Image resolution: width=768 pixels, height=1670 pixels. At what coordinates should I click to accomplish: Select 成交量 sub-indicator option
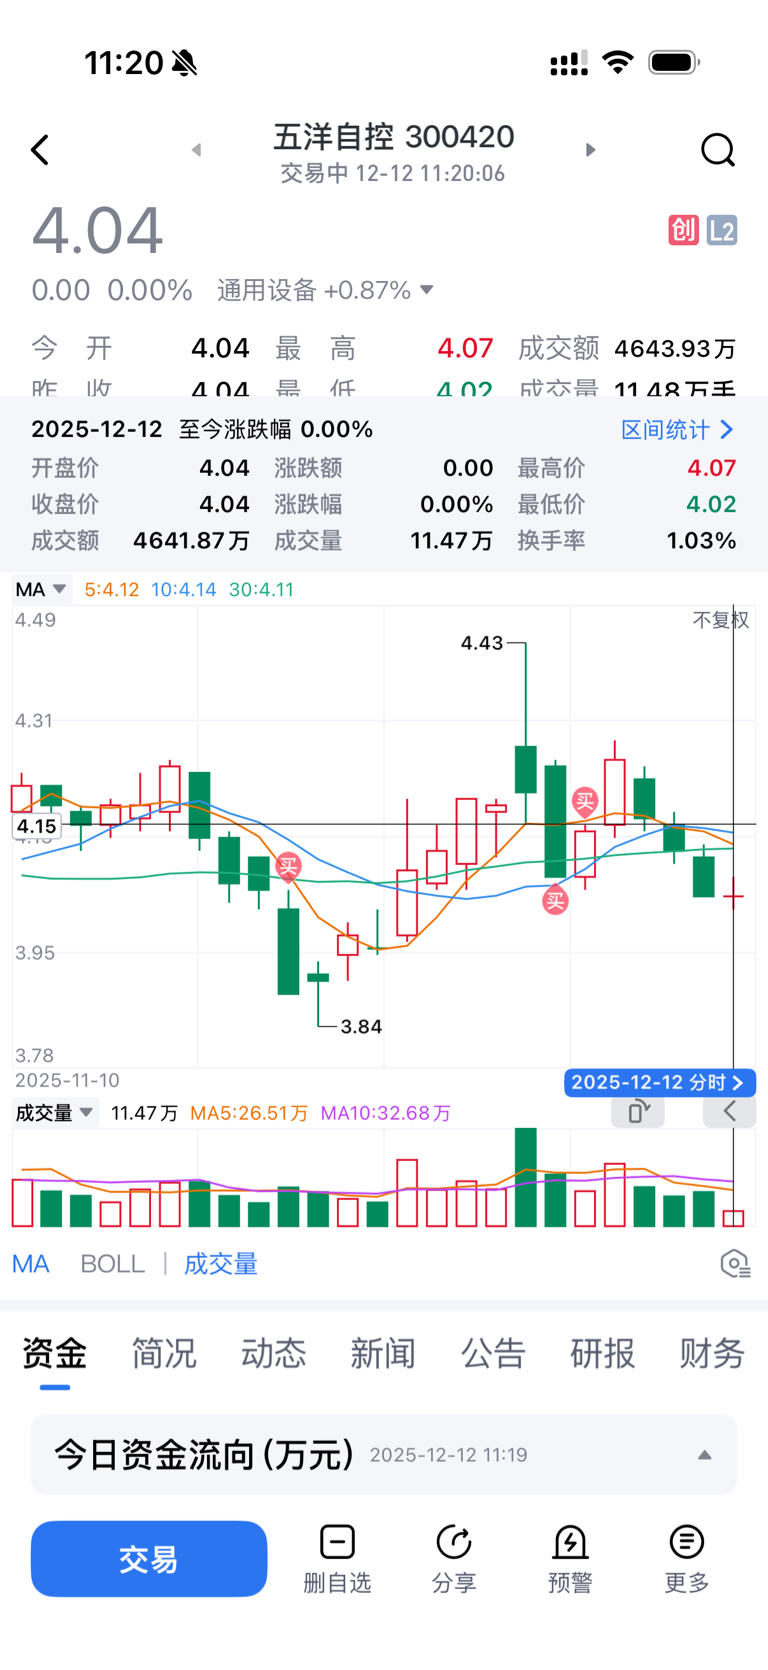tap(221, 1264)
